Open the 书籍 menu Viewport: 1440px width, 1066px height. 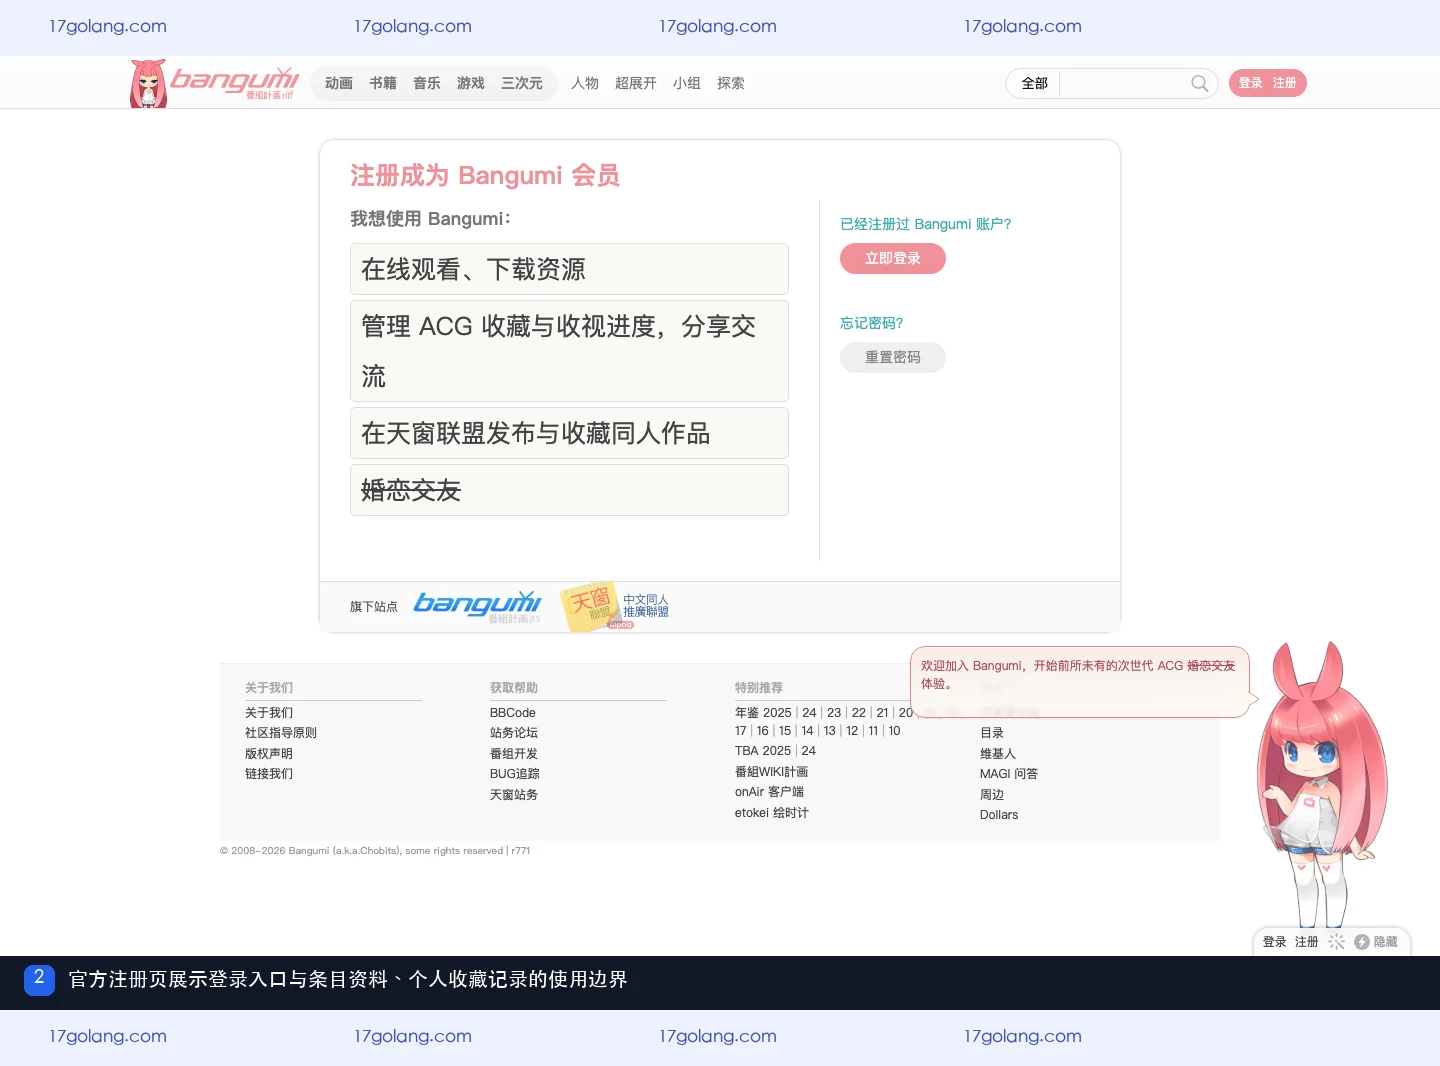coord(383,83)
